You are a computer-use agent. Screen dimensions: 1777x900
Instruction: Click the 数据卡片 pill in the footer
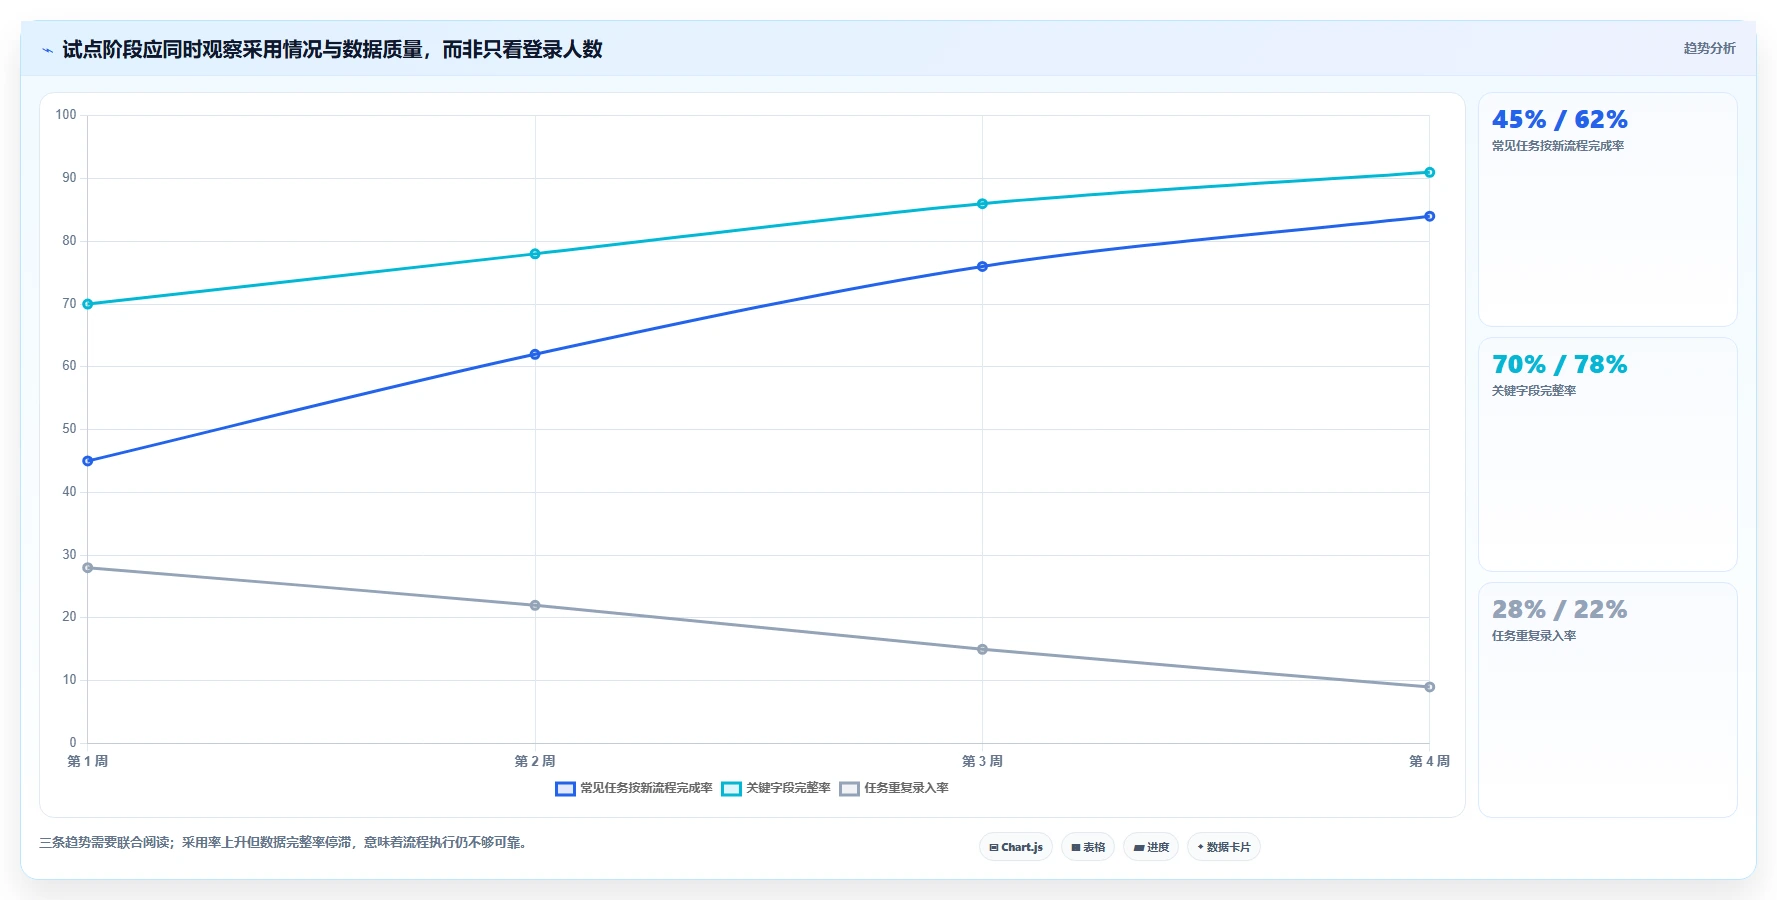click(x=1224, y=847)
